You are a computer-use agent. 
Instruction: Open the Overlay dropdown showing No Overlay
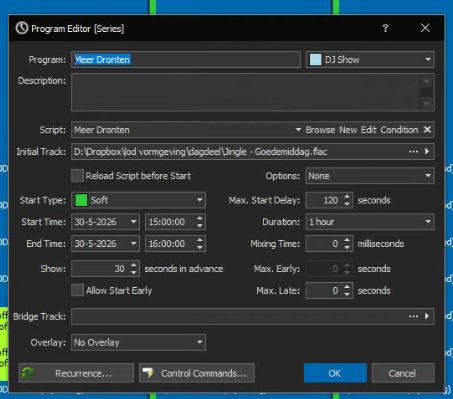pos(138,342)
